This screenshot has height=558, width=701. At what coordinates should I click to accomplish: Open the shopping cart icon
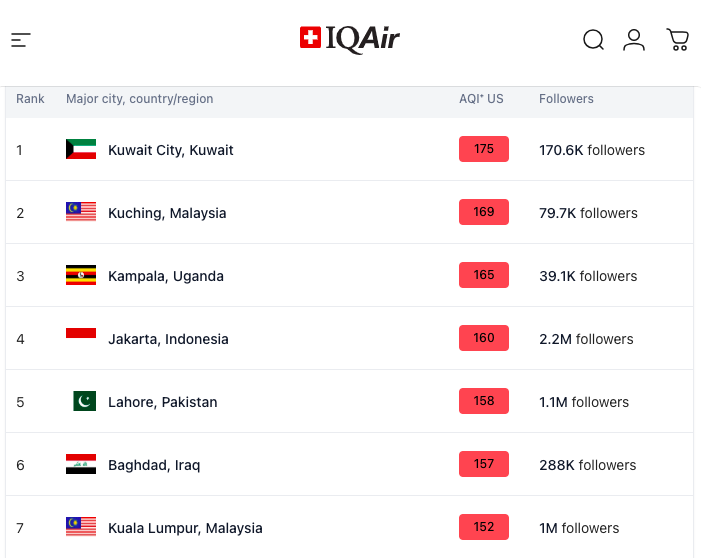point(678,40)
